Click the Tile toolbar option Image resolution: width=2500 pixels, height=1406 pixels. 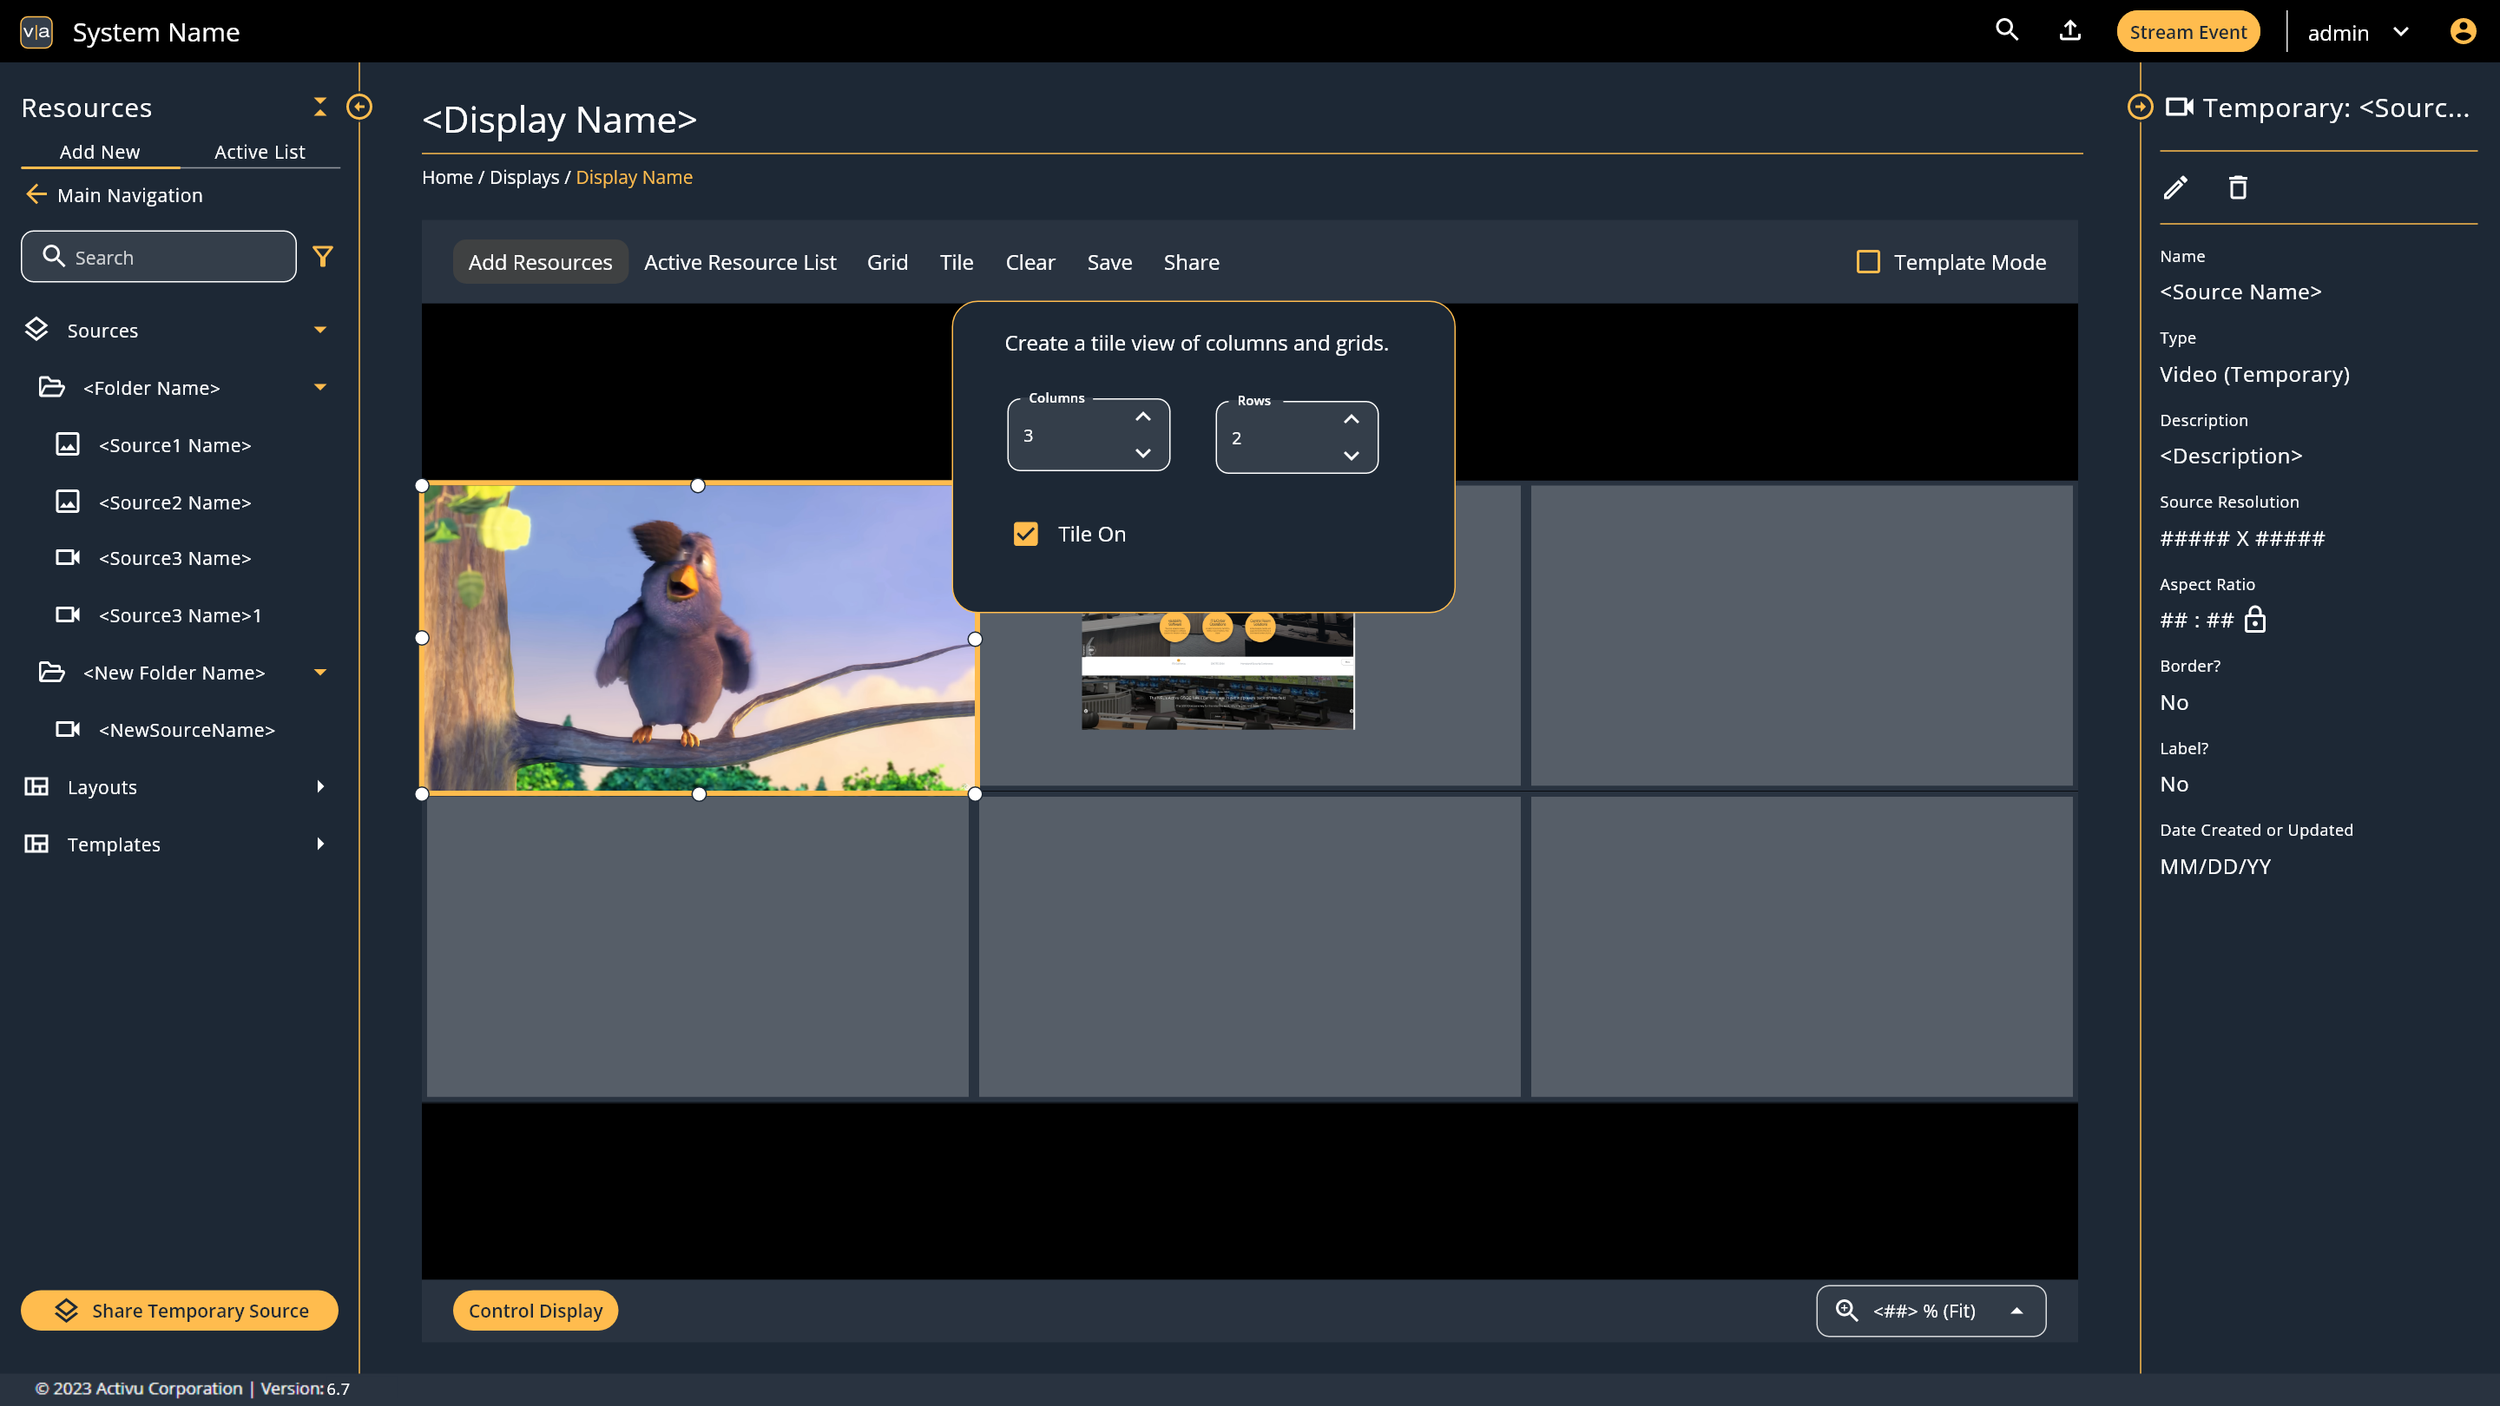(956, 262)
